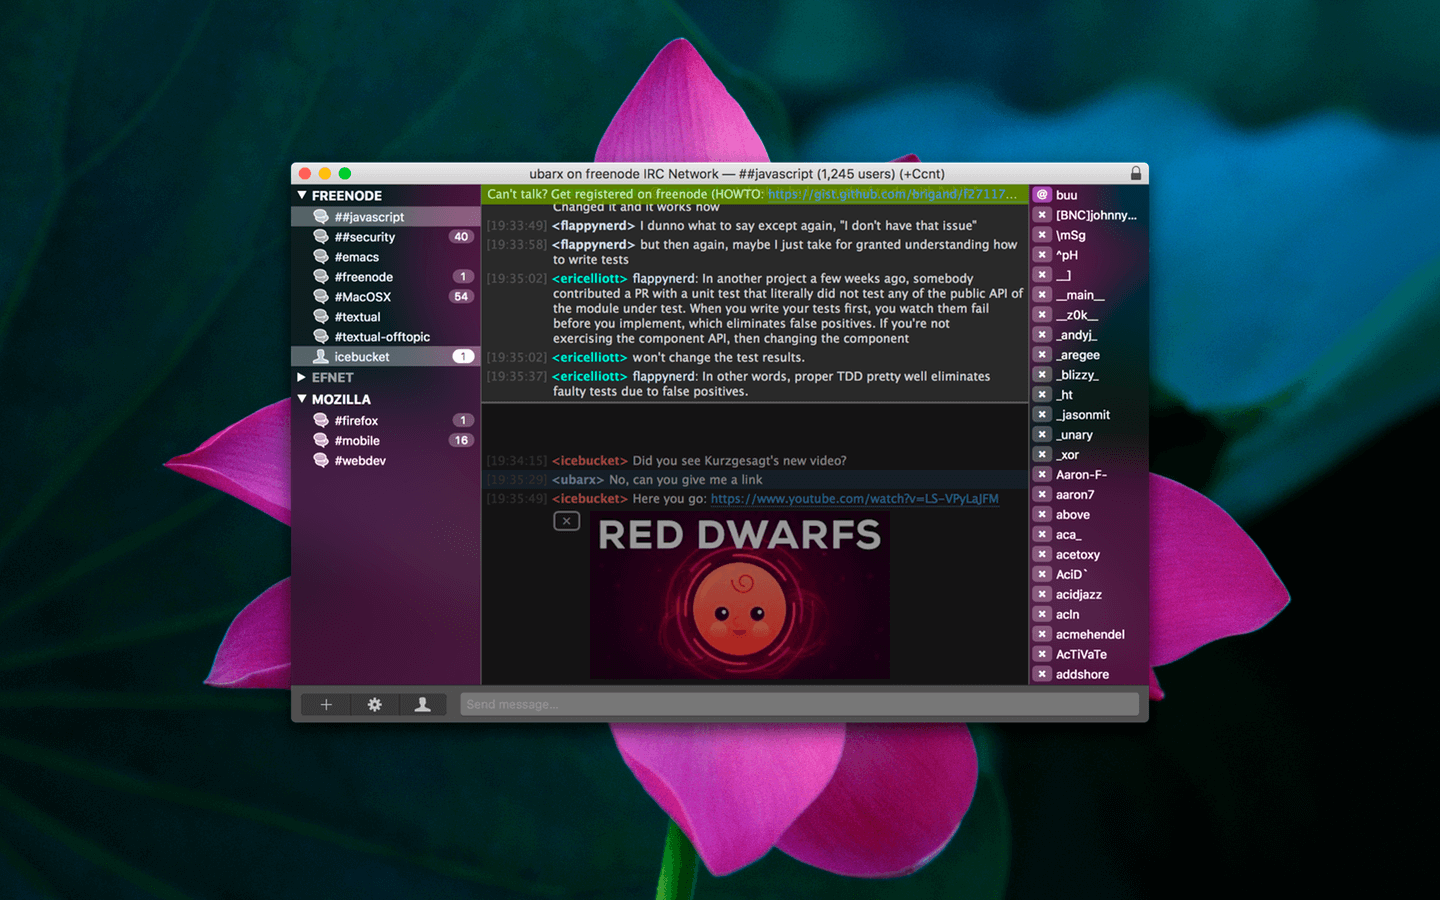Open the gist.github.com link in topic bar

892,194
